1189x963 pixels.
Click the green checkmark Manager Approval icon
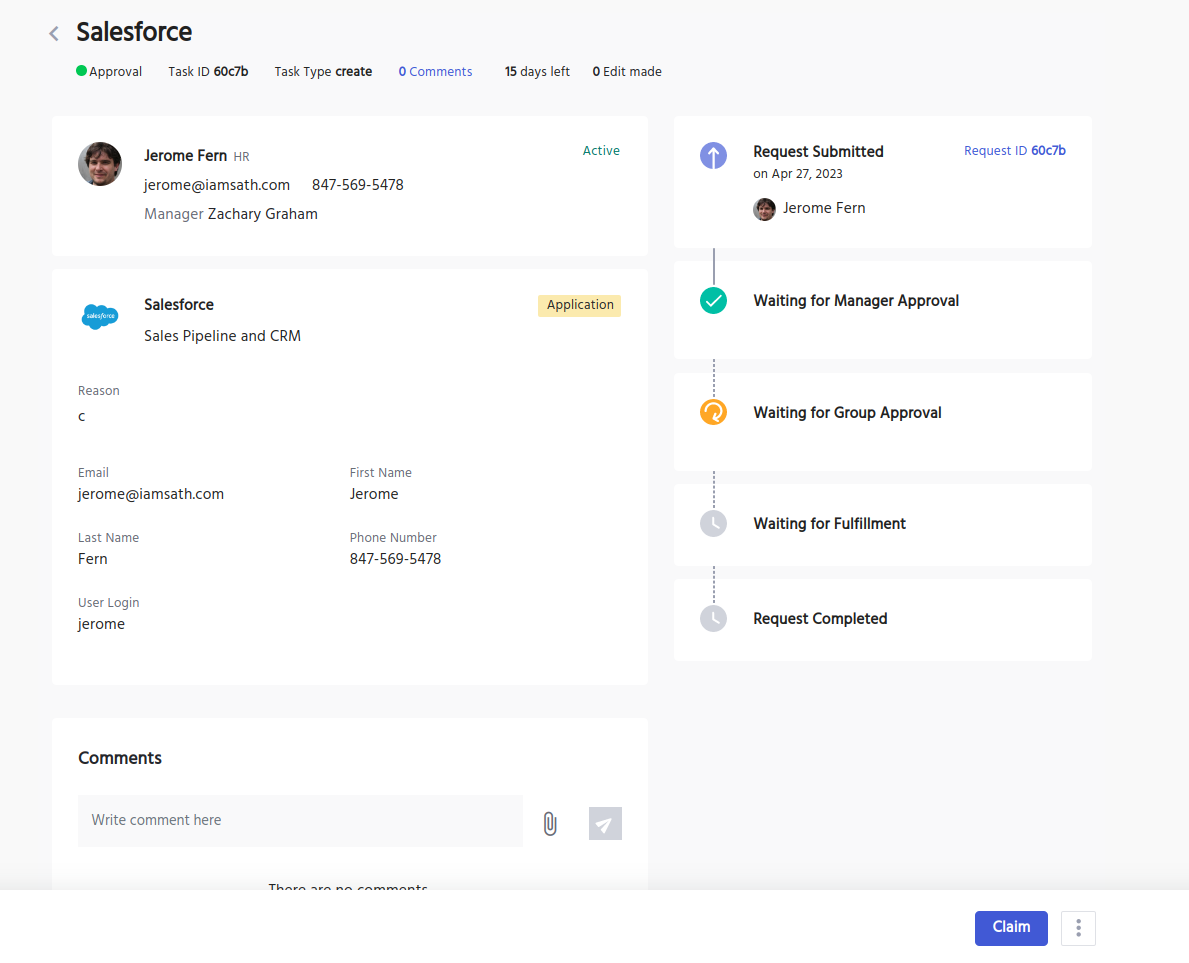[713, 300]
